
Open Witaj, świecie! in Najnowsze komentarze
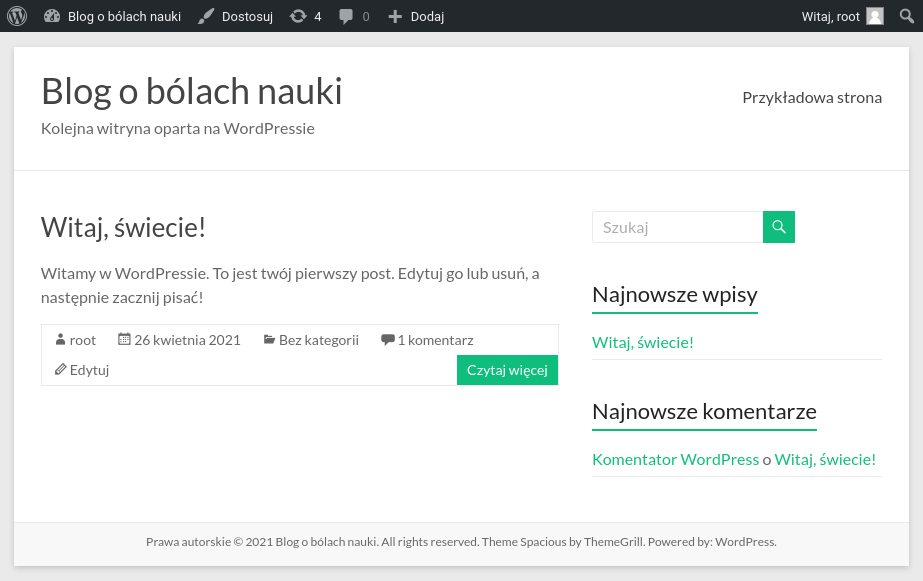pos(825,460)
